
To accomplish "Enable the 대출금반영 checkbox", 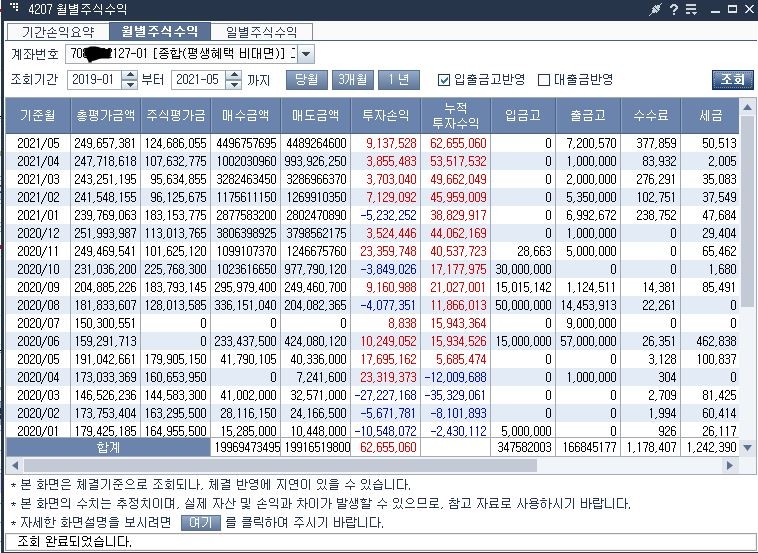I will tap(544, 80).
